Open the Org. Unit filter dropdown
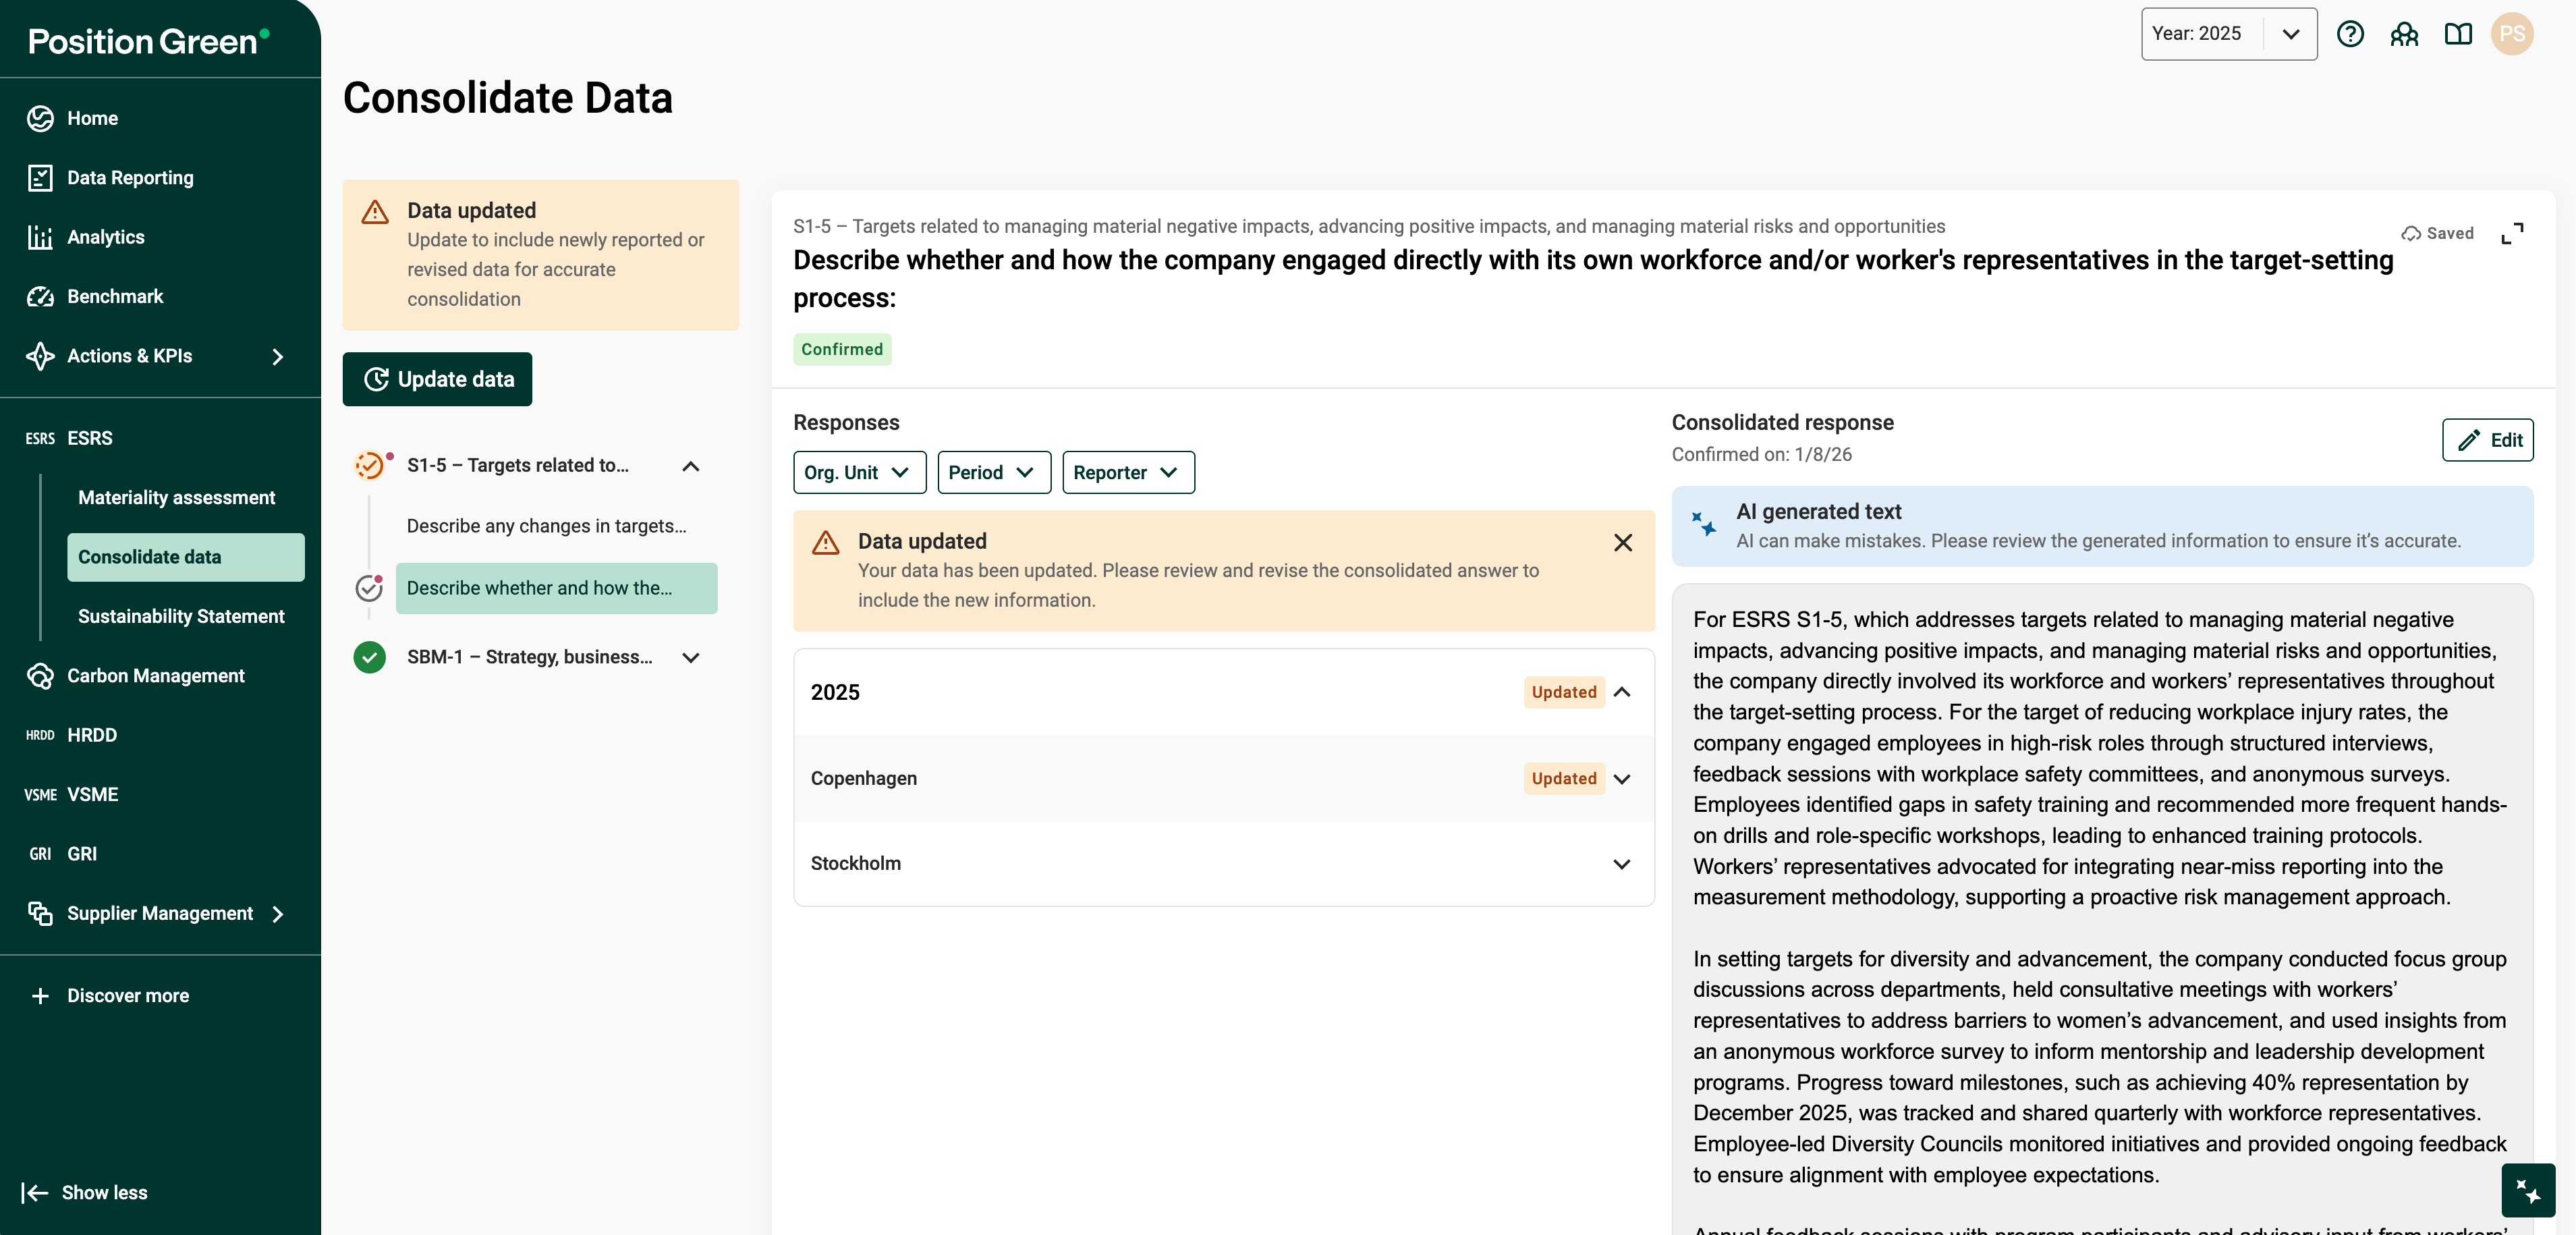The image size is (2576, 1235). 859,472
